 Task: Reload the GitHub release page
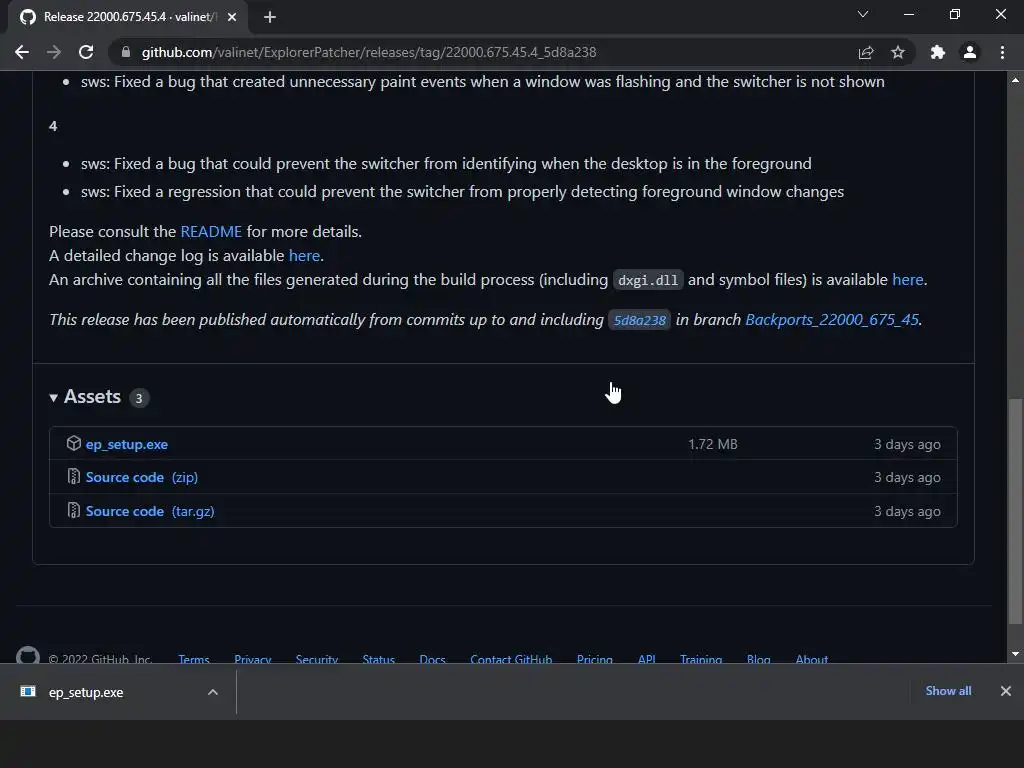coord(86,52)
